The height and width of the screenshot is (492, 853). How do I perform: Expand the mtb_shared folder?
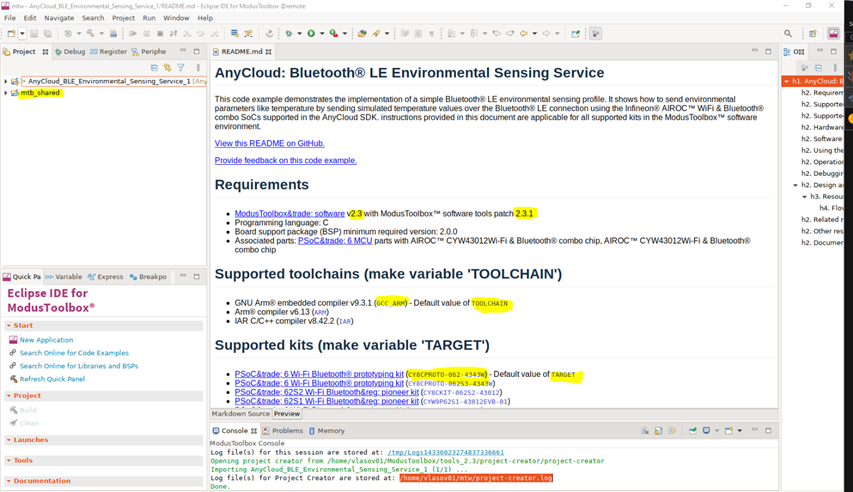pos(6,93)
